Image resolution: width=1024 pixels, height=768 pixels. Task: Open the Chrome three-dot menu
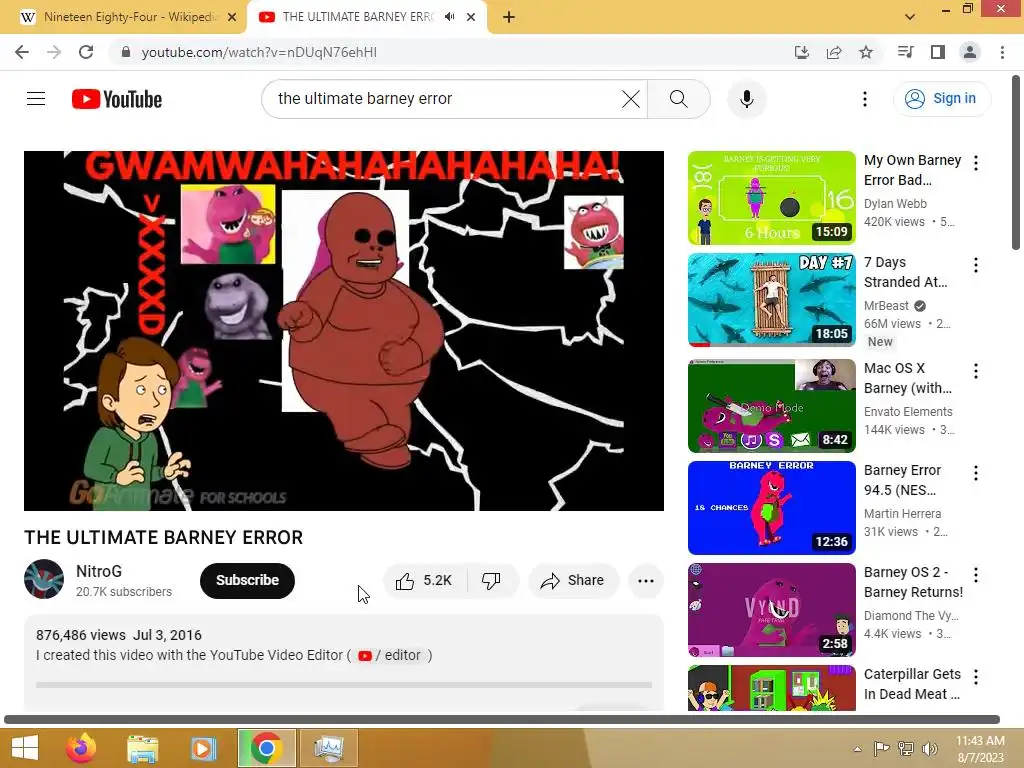(x=1002, y=52)
